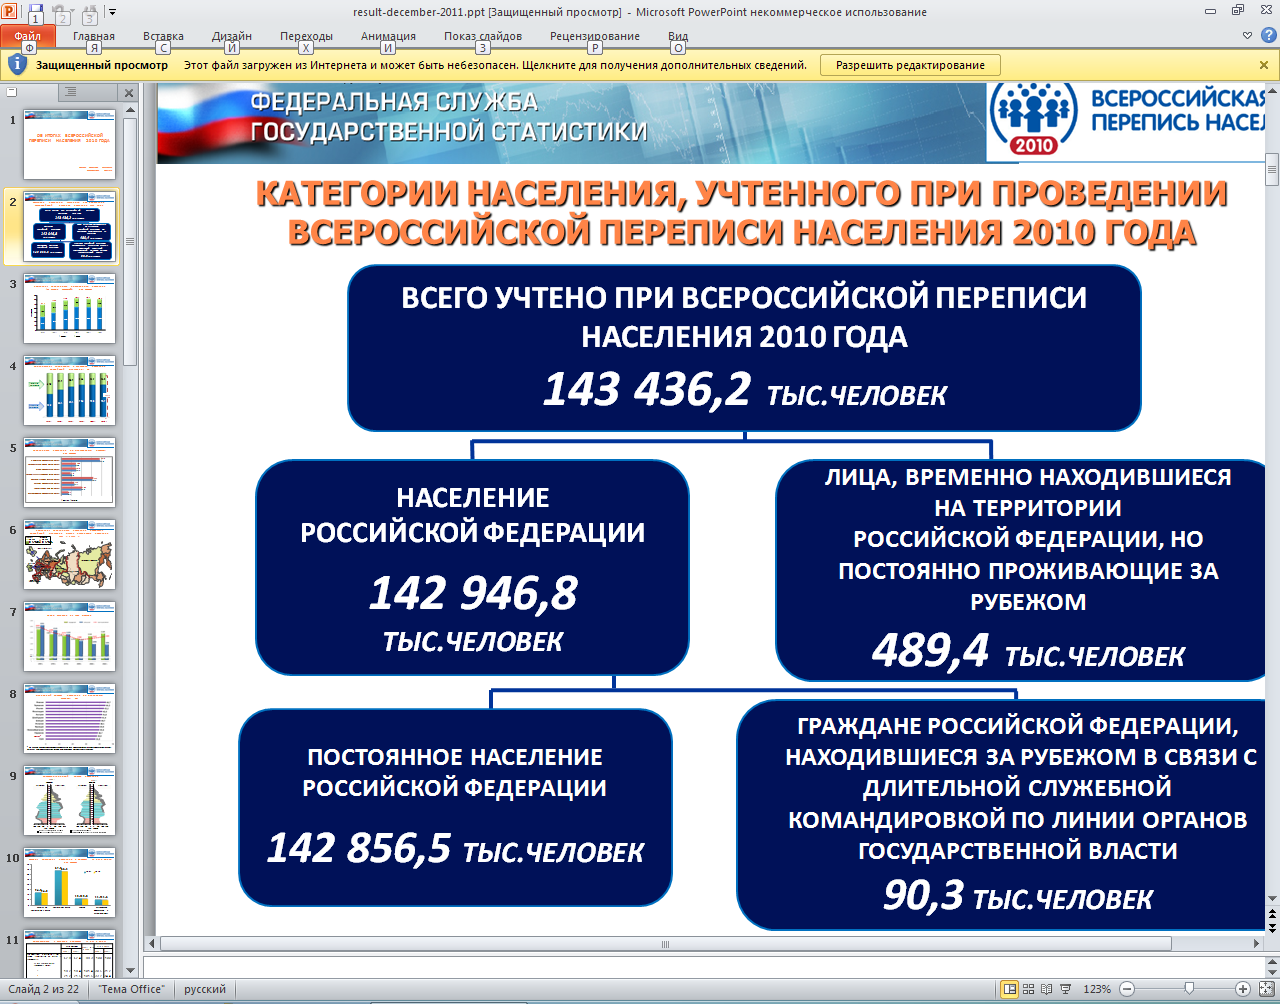Select slide 10 thumbnail
This screenshot has height=1004, width=1280.
[x=70, y=883]
